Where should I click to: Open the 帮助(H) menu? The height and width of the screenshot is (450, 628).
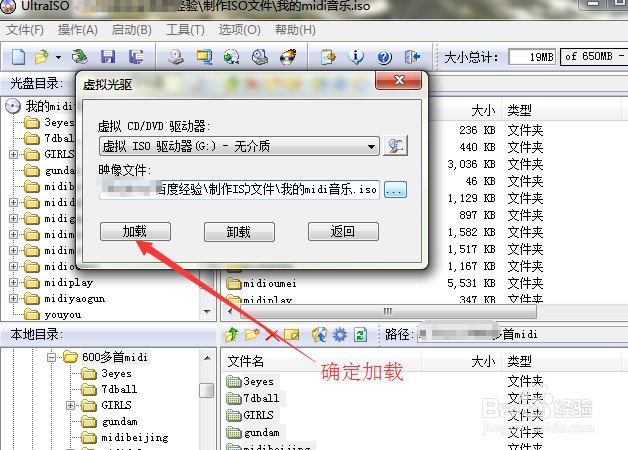tap(295, 30)
